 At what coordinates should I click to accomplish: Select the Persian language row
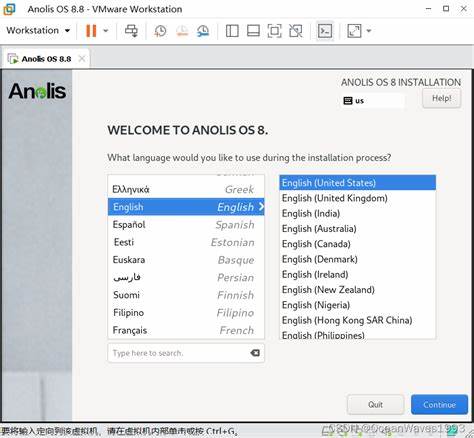point(186,277)
